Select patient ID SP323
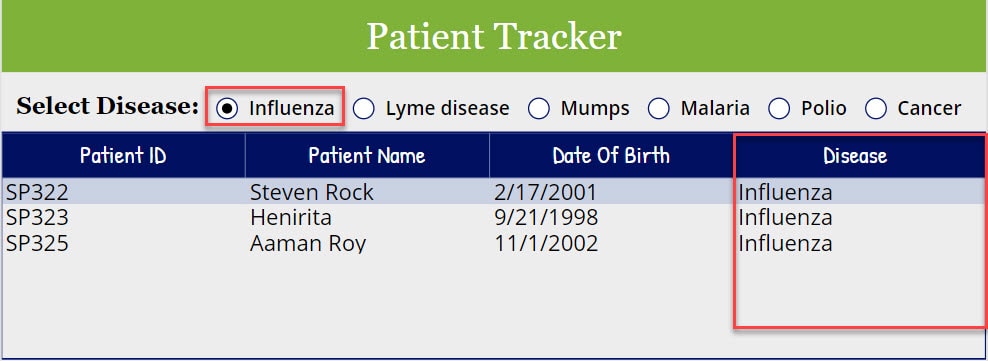The height and width of the screenshot is (361, 988). click(37, 217)
